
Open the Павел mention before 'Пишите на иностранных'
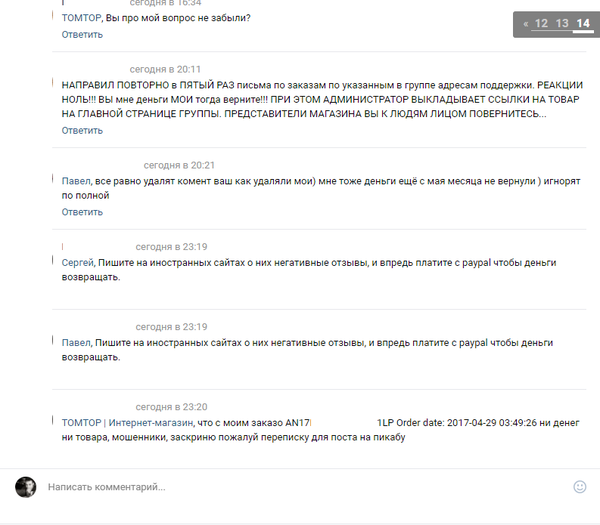pyautogui.click(x=76, y=343)
